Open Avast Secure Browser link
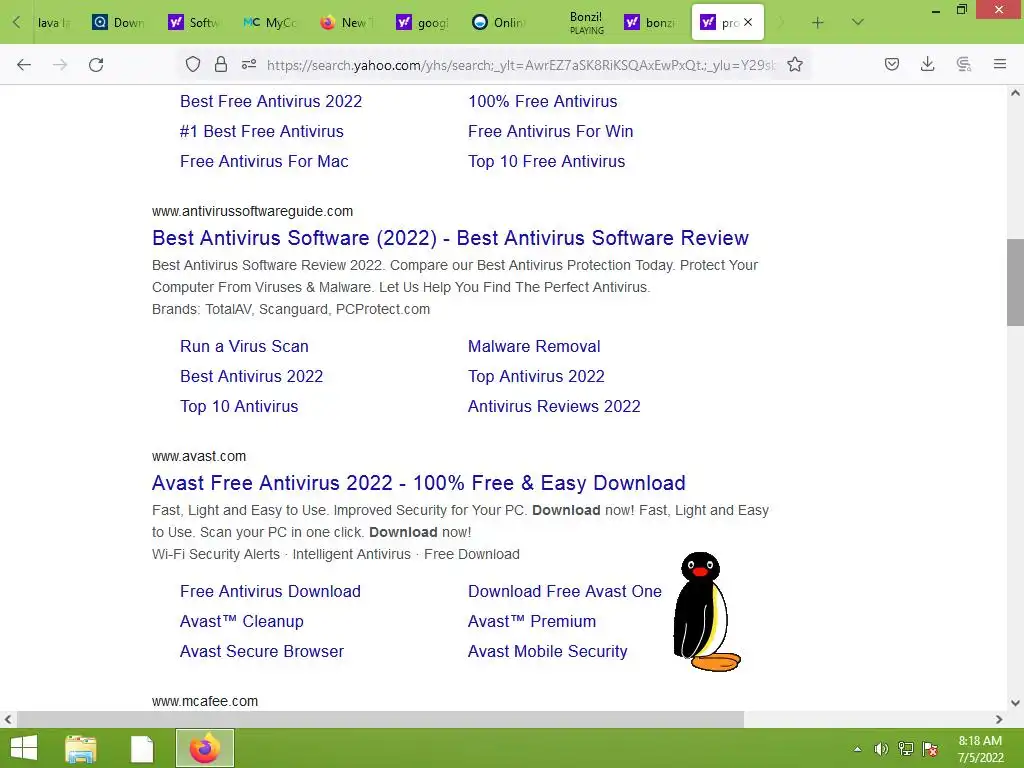 [262, 651]
